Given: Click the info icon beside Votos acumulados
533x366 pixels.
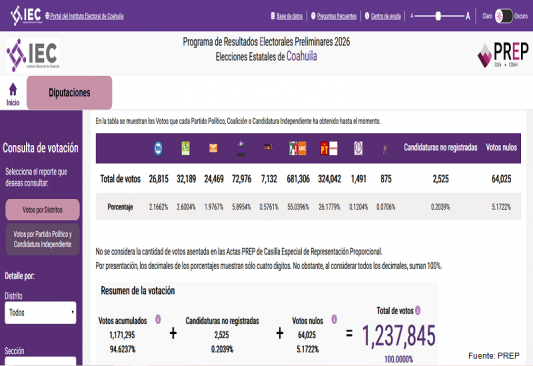Looking at the screenshot, I should tap(158, 319).
